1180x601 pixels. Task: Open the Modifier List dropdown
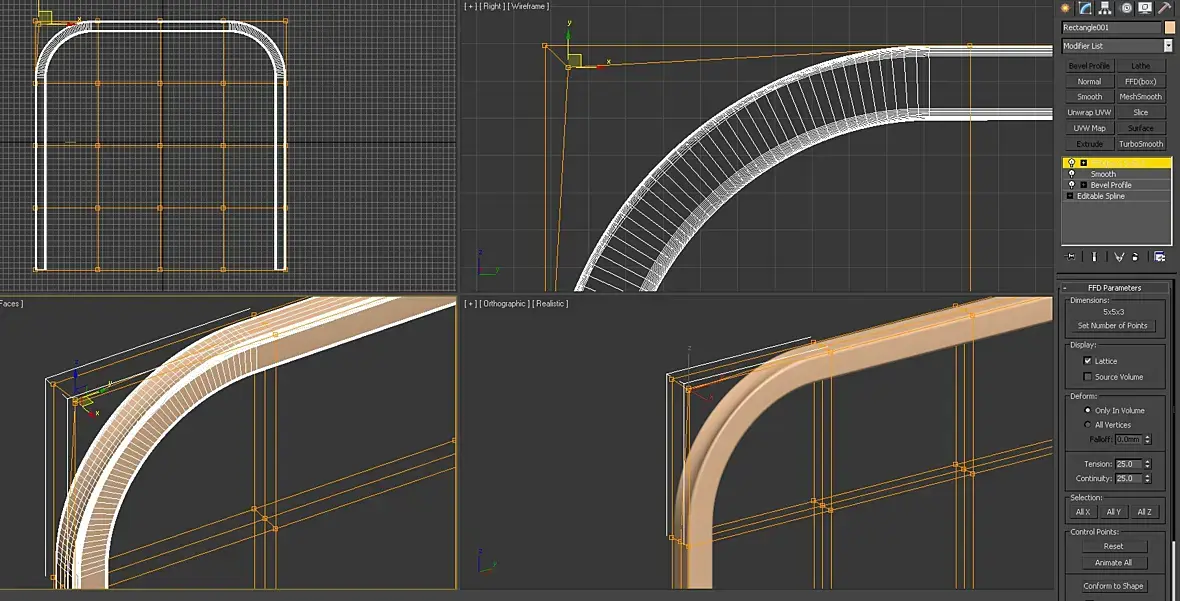(1167, 46)
